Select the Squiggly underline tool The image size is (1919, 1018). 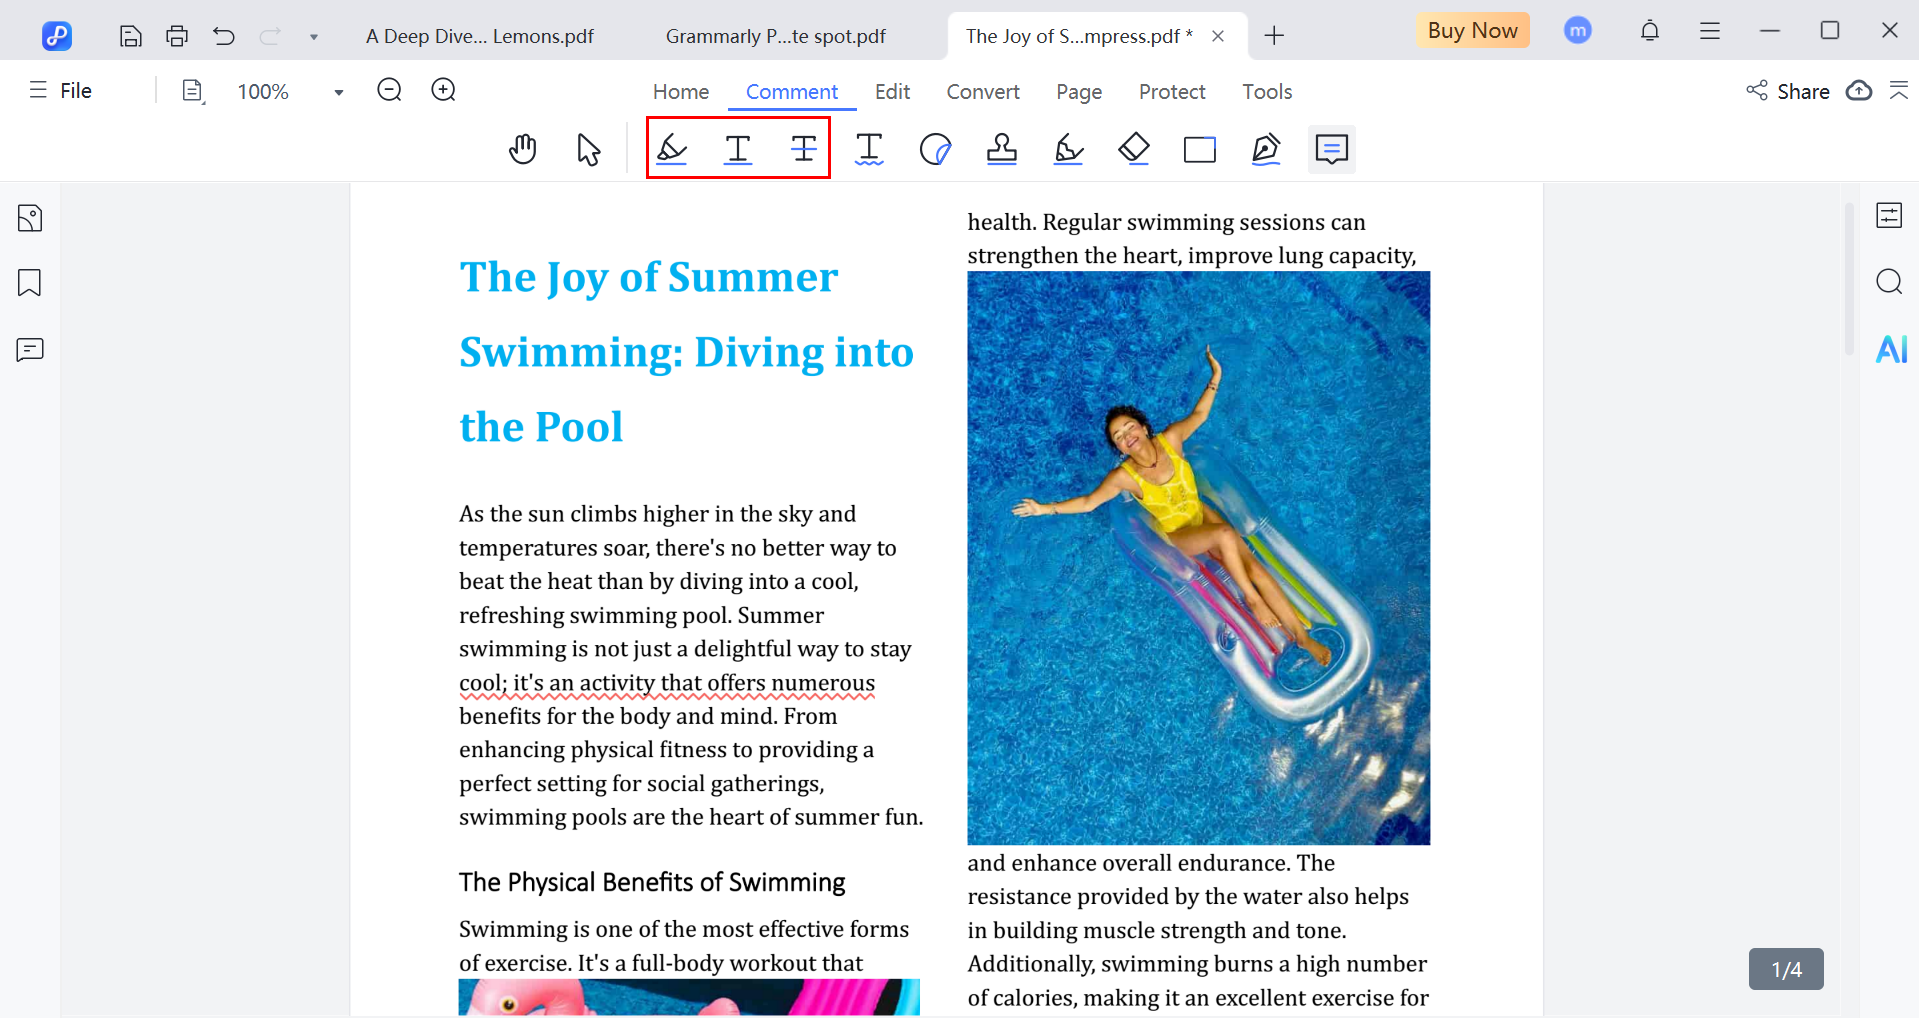869,148
